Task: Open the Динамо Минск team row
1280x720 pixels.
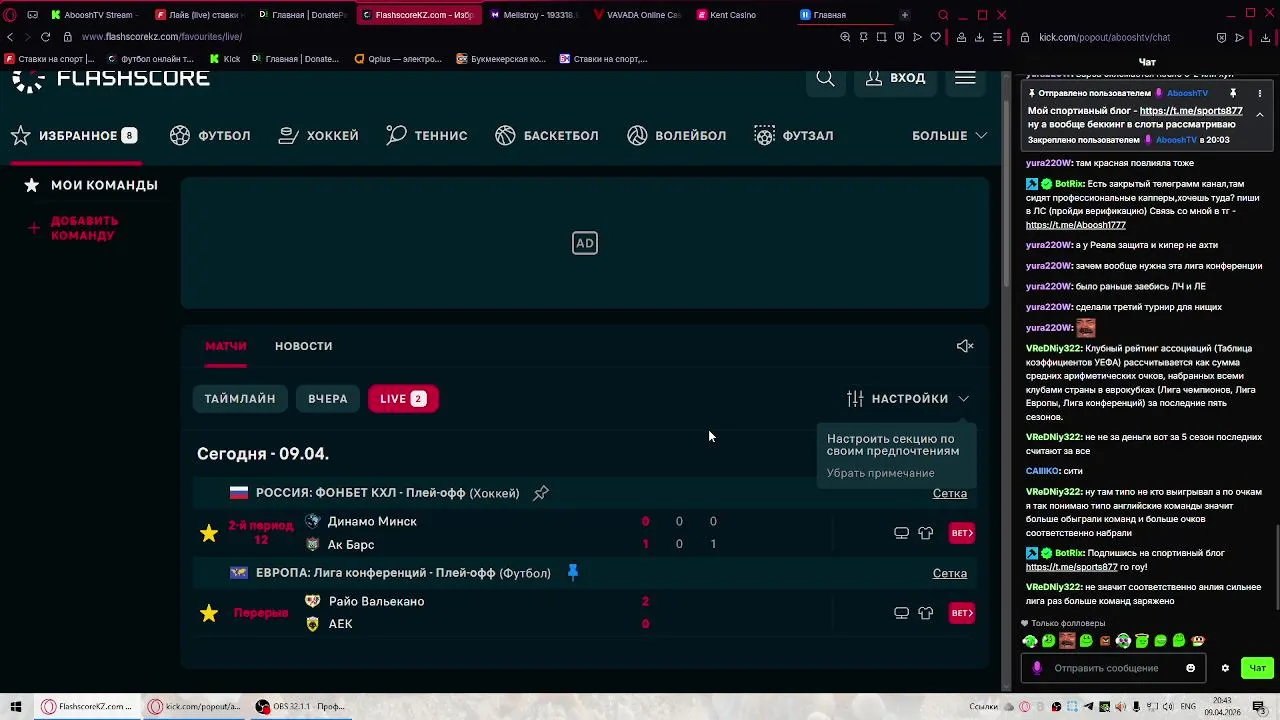Action: (x=371, y=521)
